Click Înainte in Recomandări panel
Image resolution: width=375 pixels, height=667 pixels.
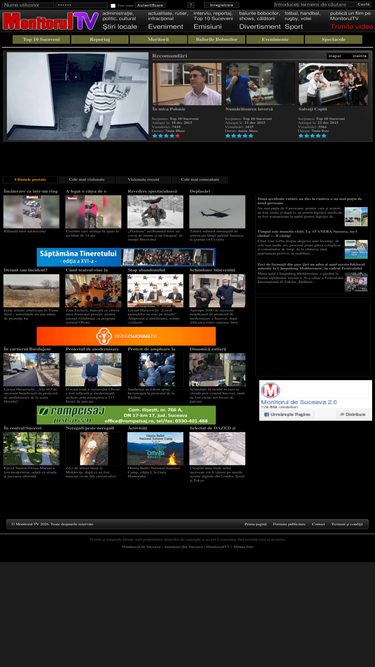(x=360, y=56)
